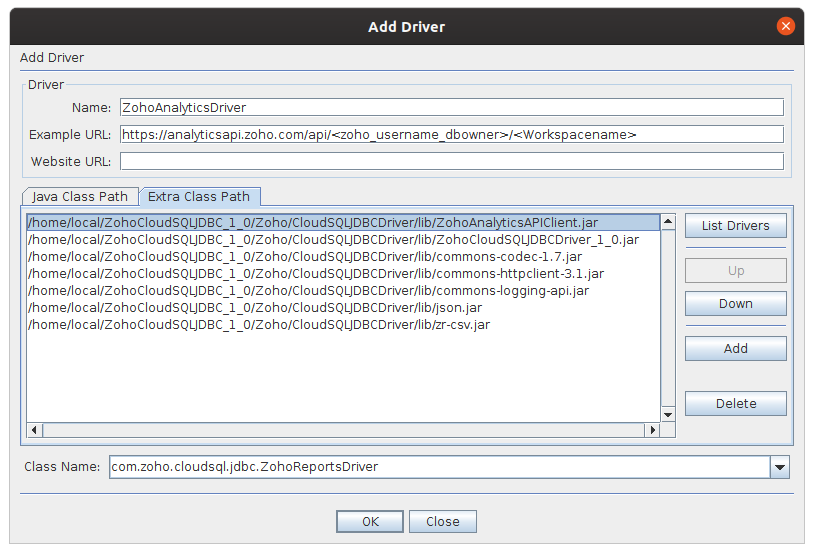Image resolution: width=814 pixels, height=553 pixels.
Task: Click the driver Name input field
Action: [451, 107]
